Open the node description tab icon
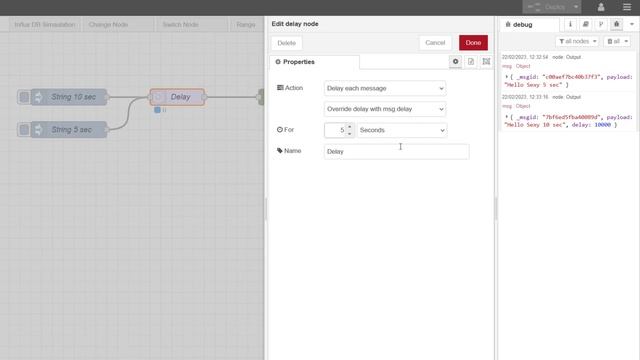Screen dimensions: 640x360 tap(471, 62)
